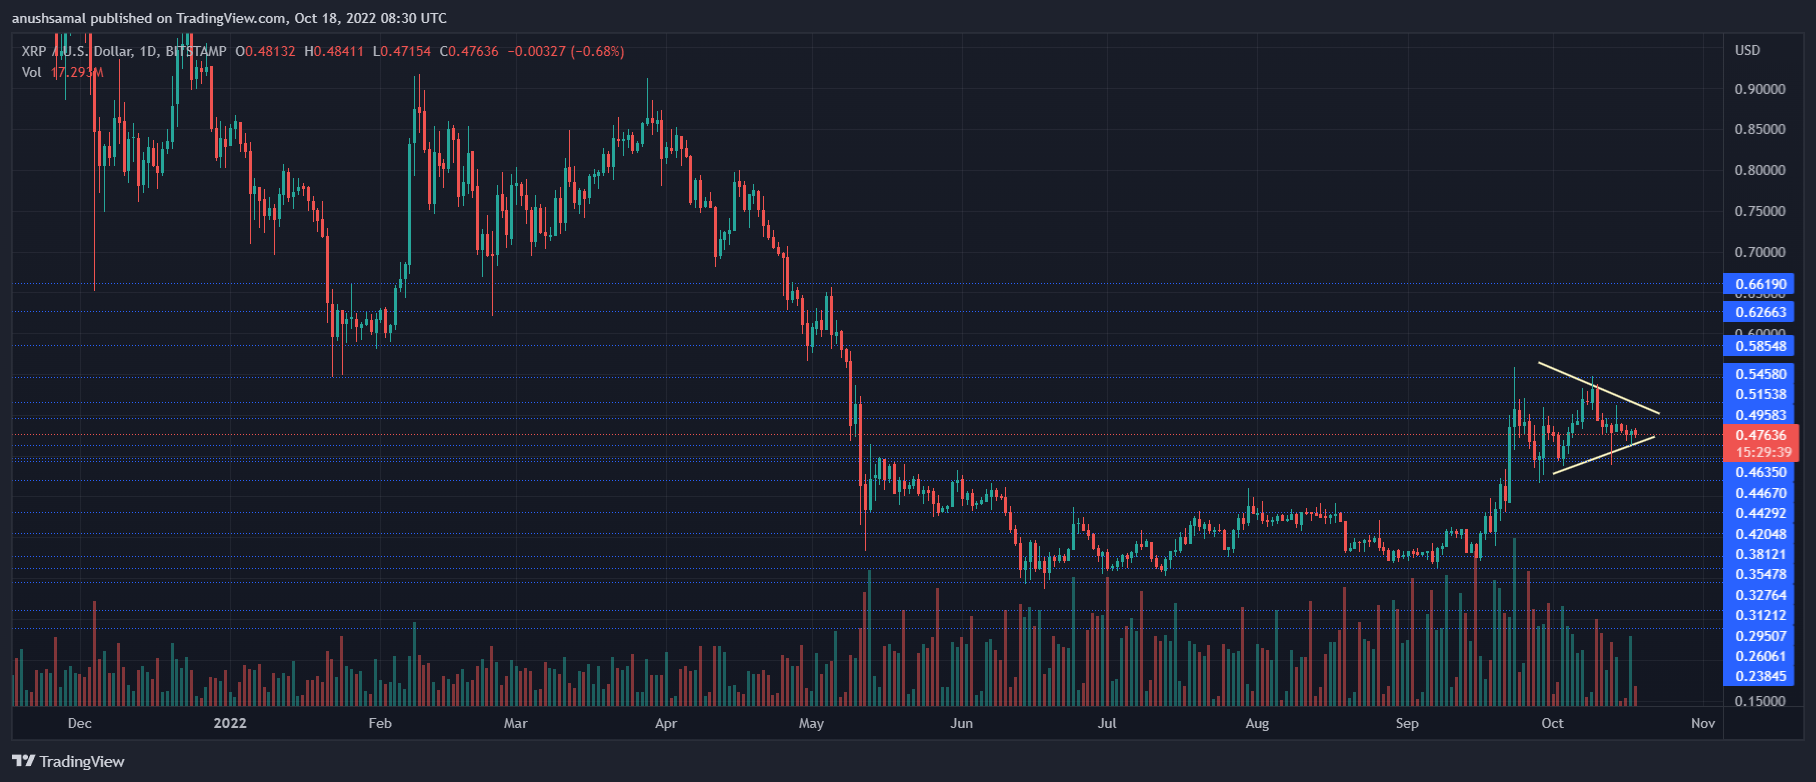
Task: Click the 0.44292 price level tag
Action: point(1759,513)
